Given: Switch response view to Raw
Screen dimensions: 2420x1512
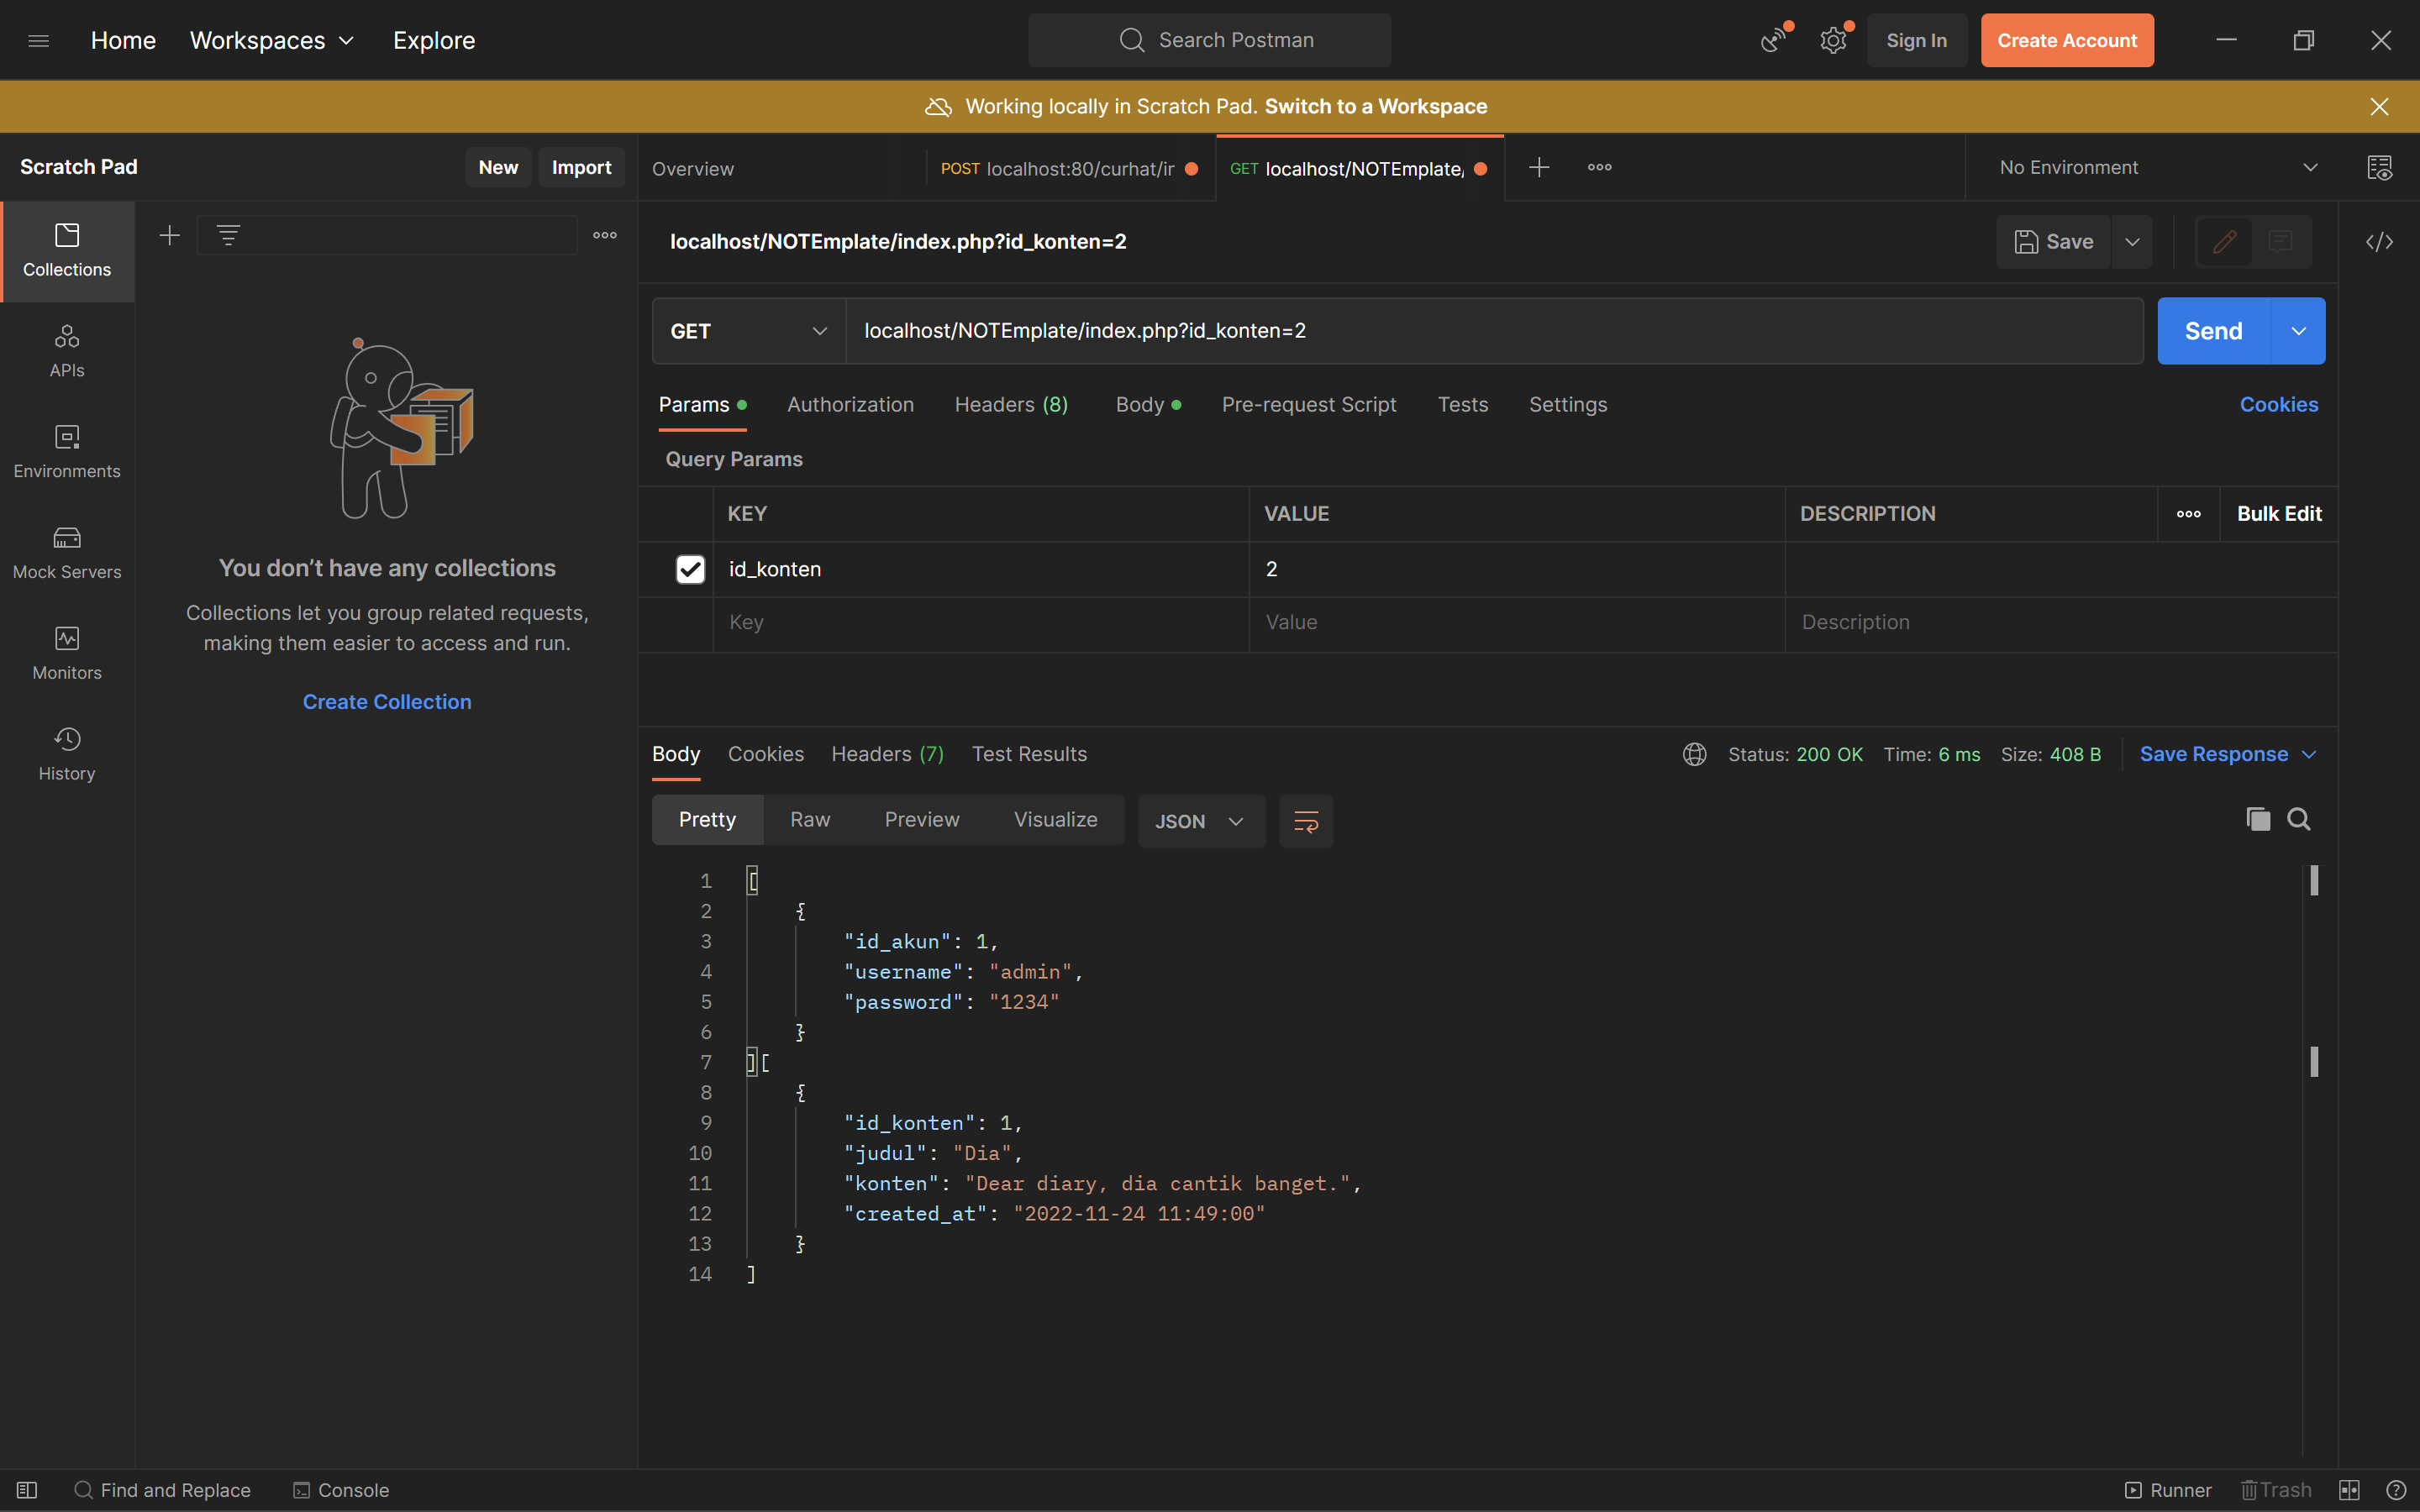Looking at the screenshot, I should click(x=810, y=819).
